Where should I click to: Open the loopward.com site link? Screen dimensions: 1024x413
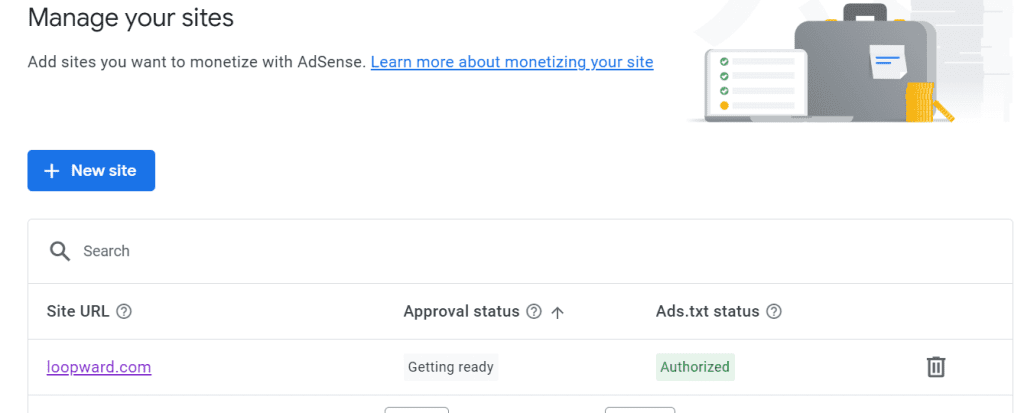(99, 367)
